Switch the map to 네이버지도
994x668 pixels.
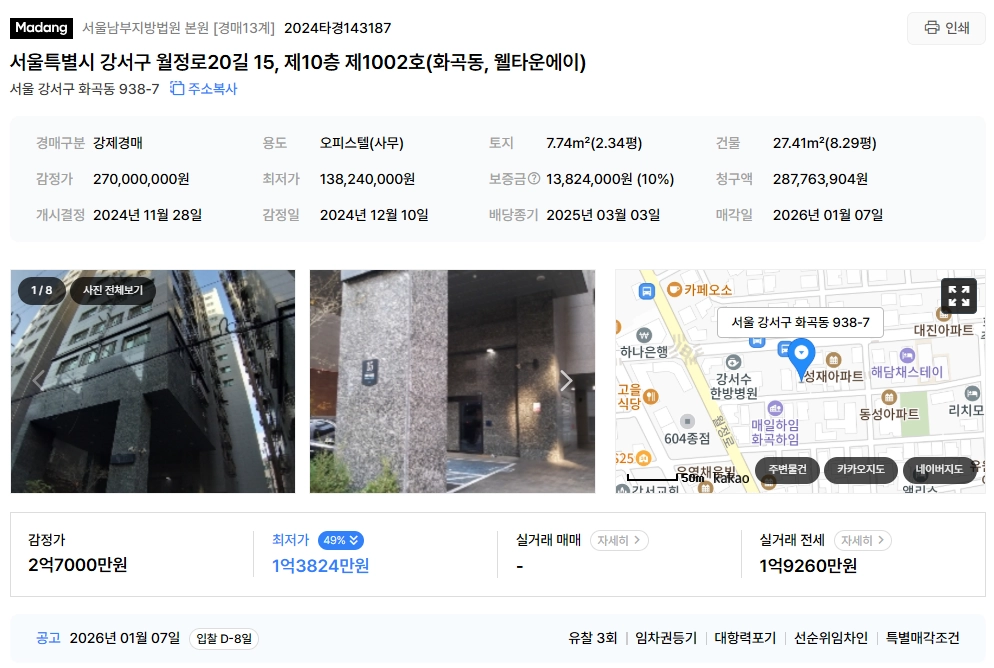pyautogui.click(x=939, y=470)
